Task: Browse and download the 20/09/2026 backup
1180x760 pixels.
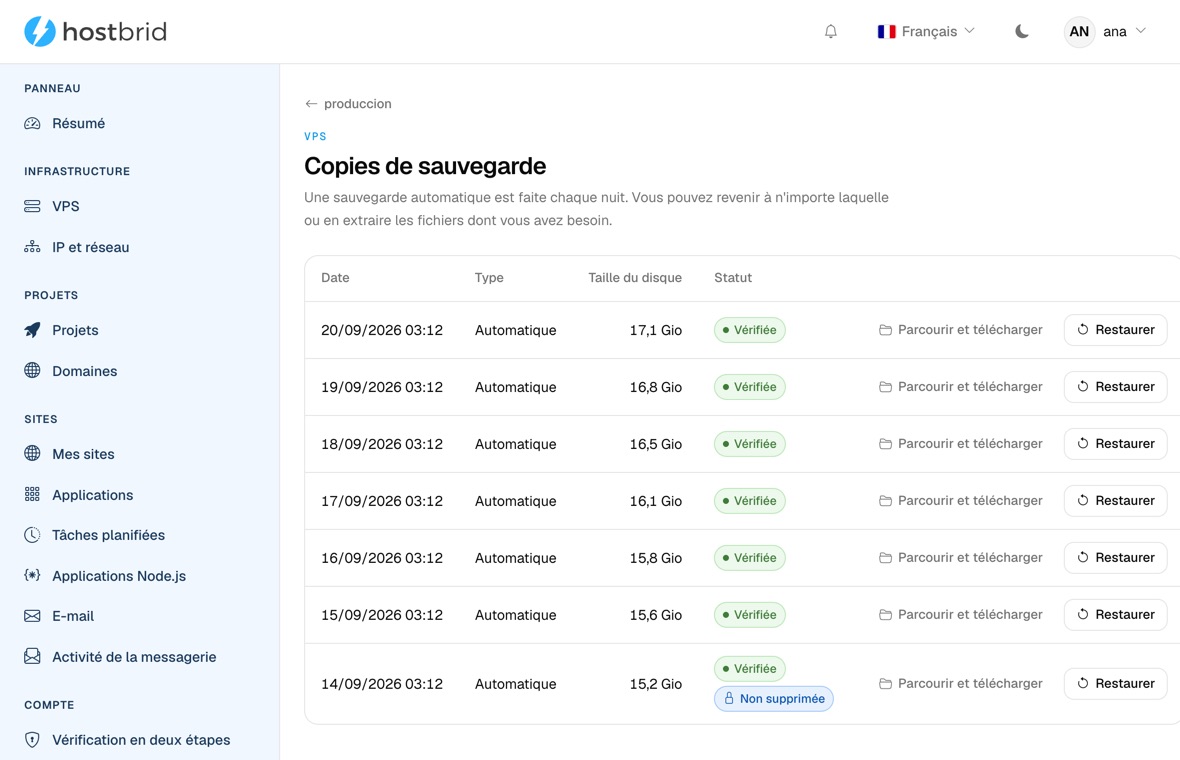Action: click(961, 330)
